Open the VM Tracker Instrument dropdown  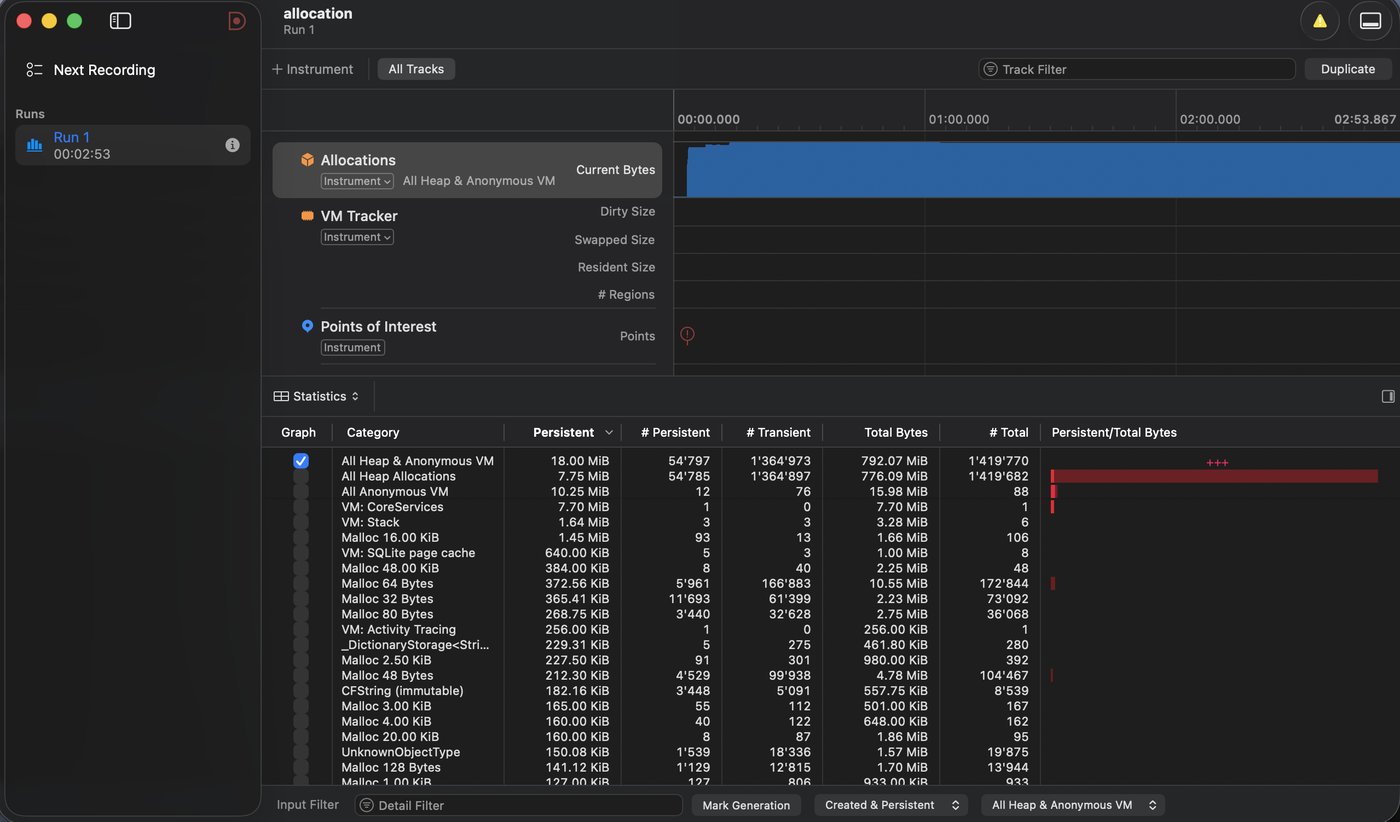357,237
